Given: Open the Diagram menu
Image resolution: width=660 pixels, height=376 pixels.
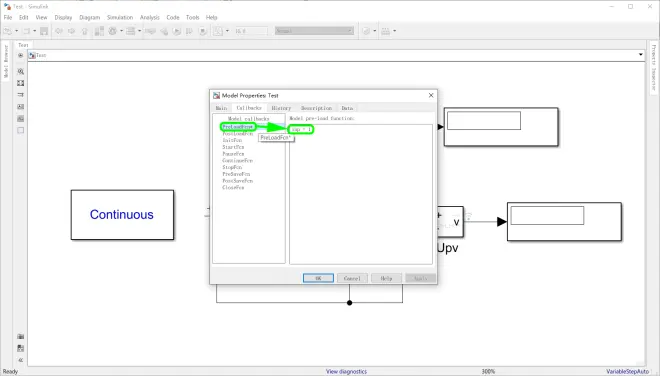Looking at the screenshot, I should point(90,17).
